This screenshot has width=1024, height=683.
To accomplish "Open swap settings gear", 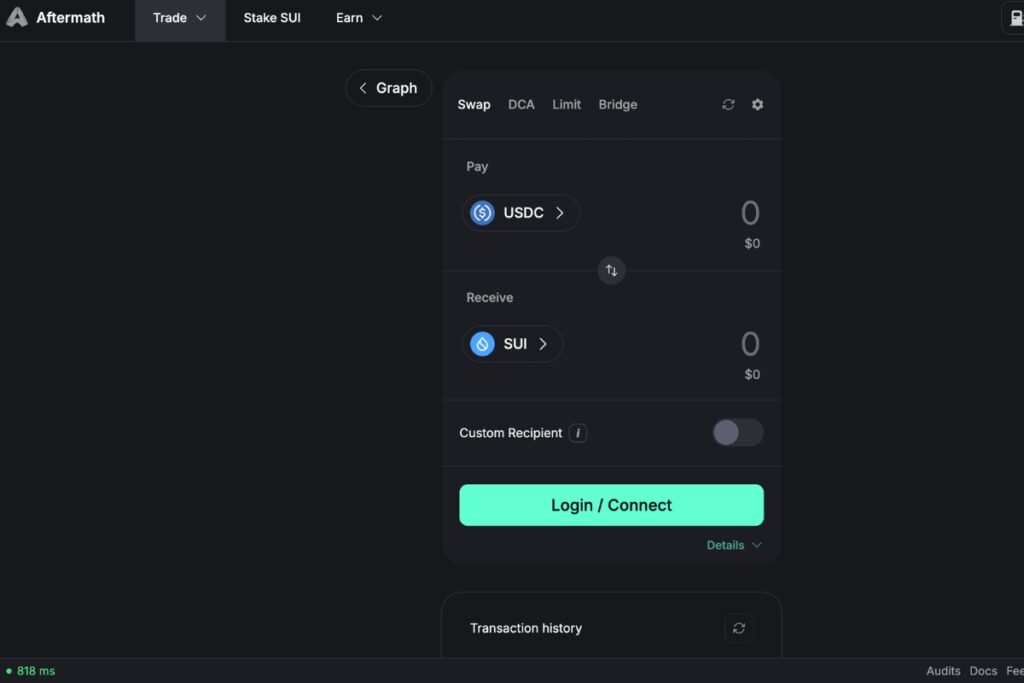I will tap(757, 104).
